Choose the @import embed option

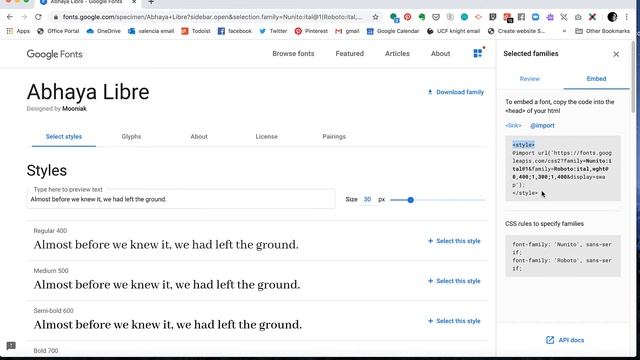point(542,126)
